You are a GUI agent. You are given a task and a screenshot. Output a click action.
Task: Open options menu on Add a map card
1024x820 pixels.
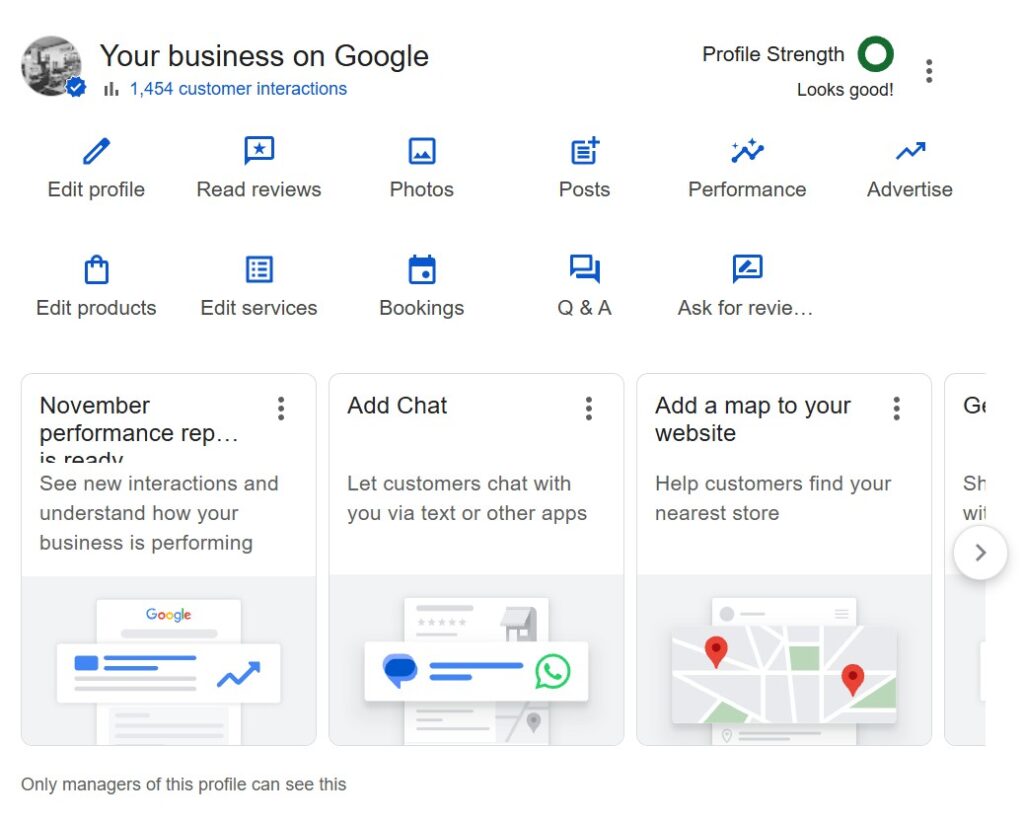coord(897,408)
